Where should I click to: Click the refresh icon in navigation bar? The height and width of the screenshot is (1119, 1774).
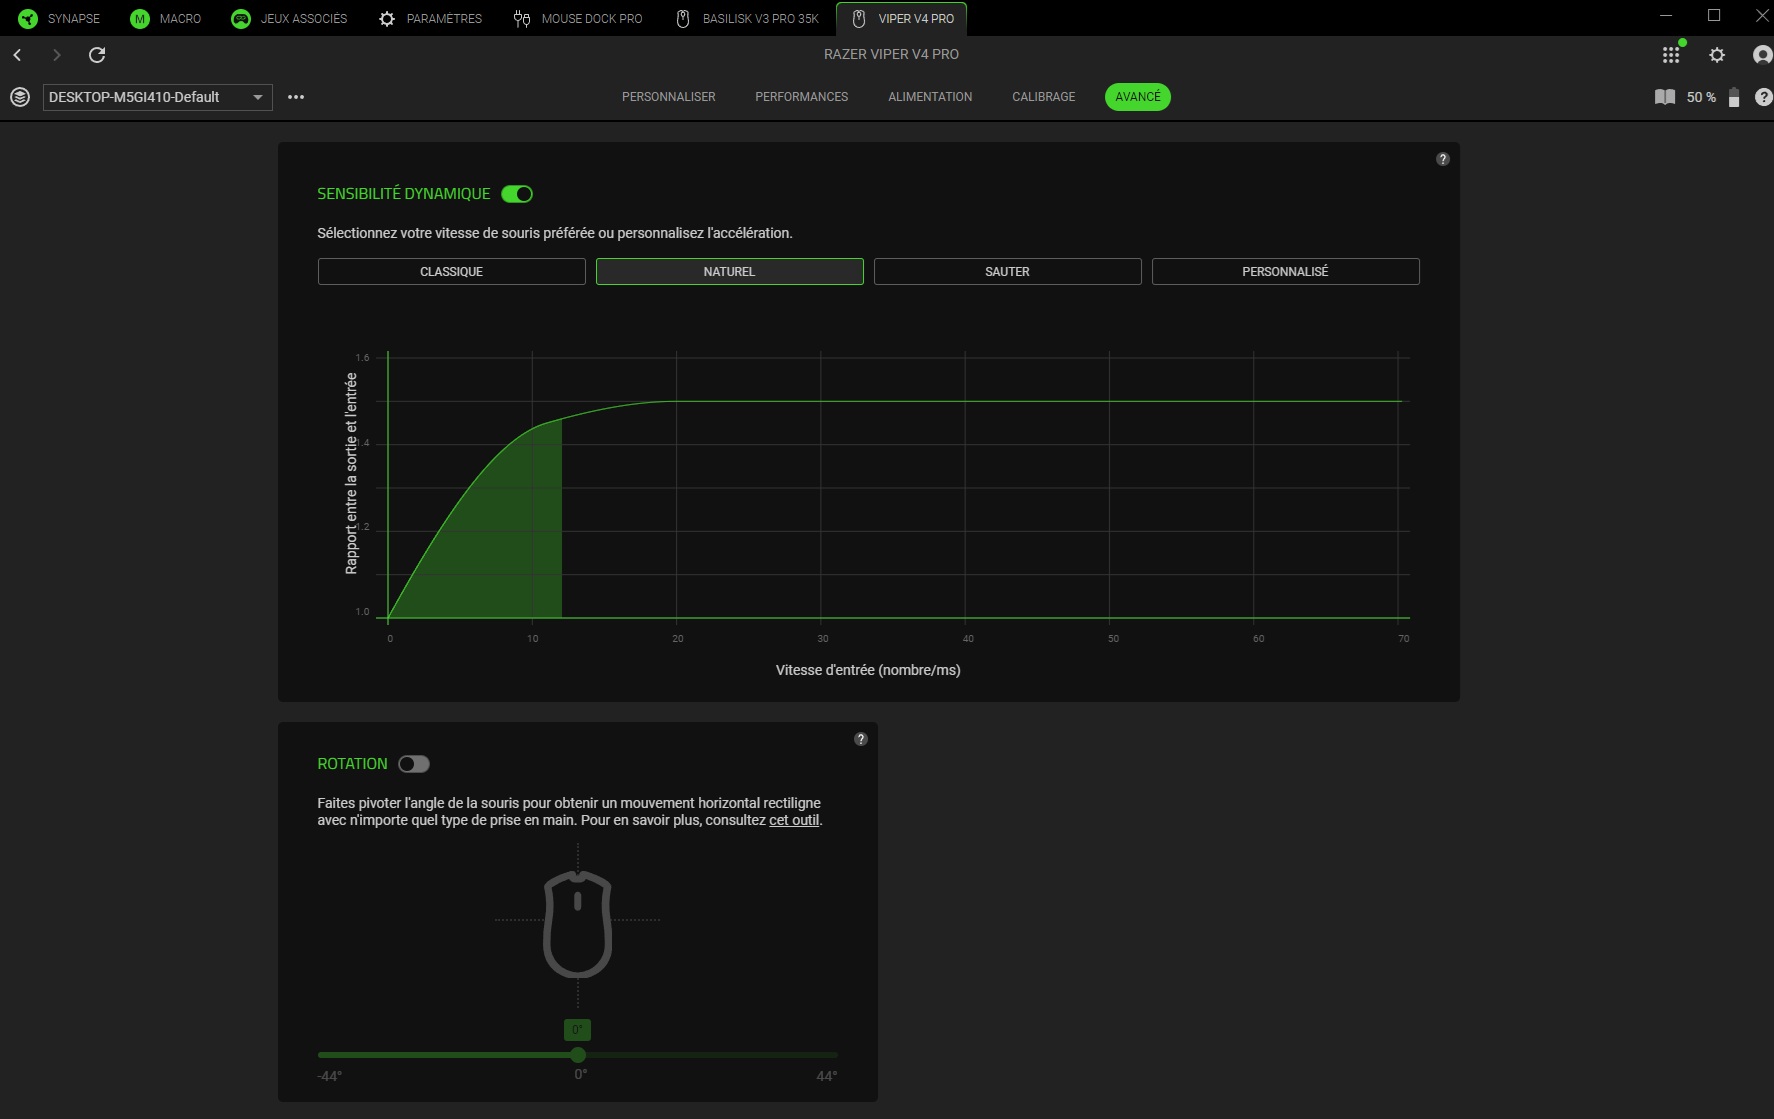(x=97, y=55)
